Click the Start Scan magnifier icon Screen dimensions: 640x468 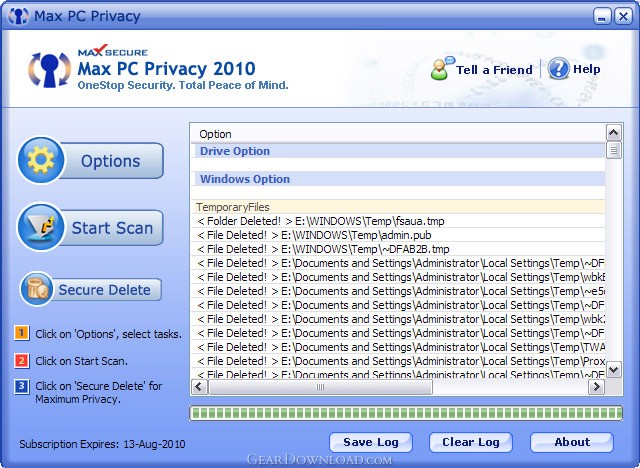pyautogui.click(x=41, y=227)
